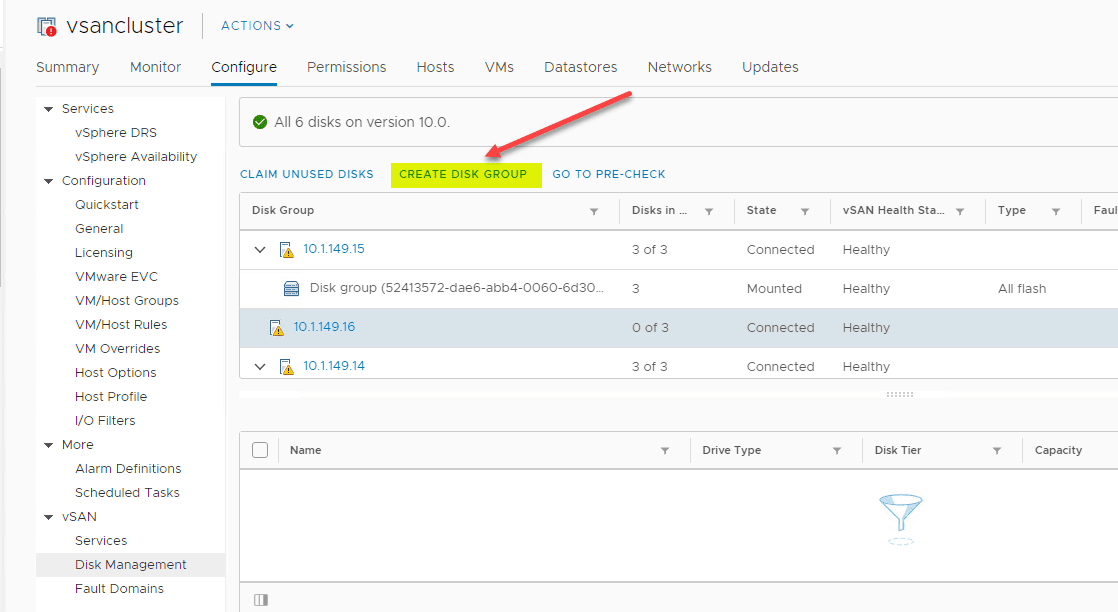Click CREATE DISK GROUP

[463, 174]
